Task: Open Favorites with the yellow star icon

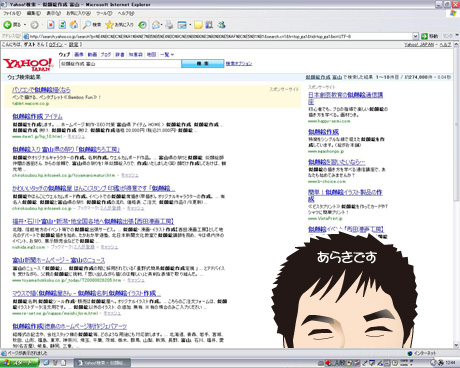Action: [x=119, y=25]
